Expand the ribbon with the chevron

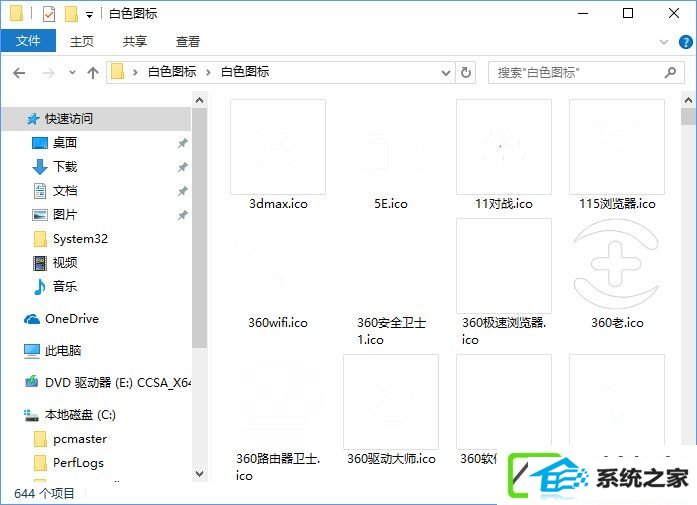pos(664,42)
